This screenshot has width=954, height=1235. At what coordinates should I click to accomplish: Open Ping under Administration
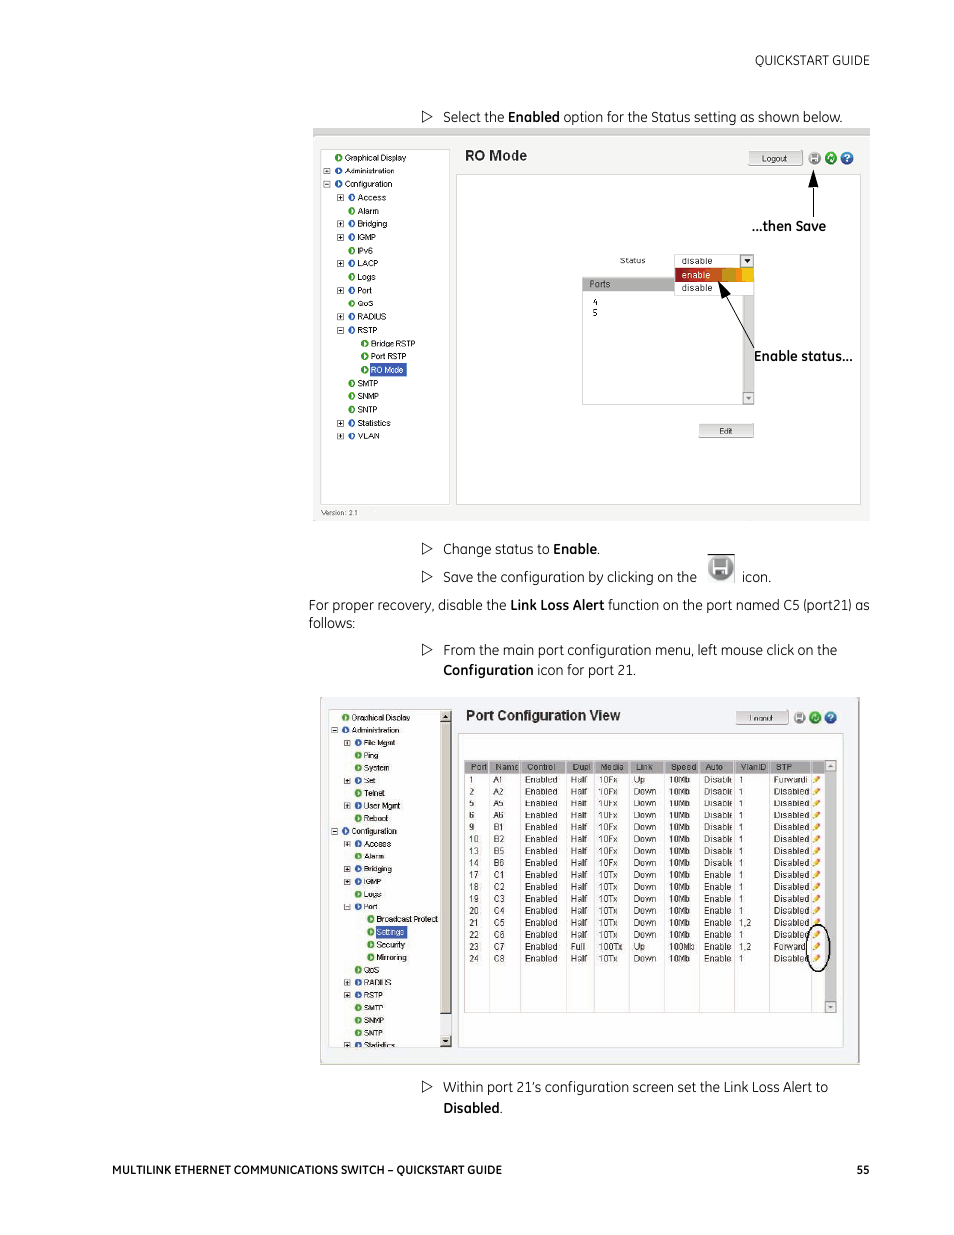[x=371, y=756]
